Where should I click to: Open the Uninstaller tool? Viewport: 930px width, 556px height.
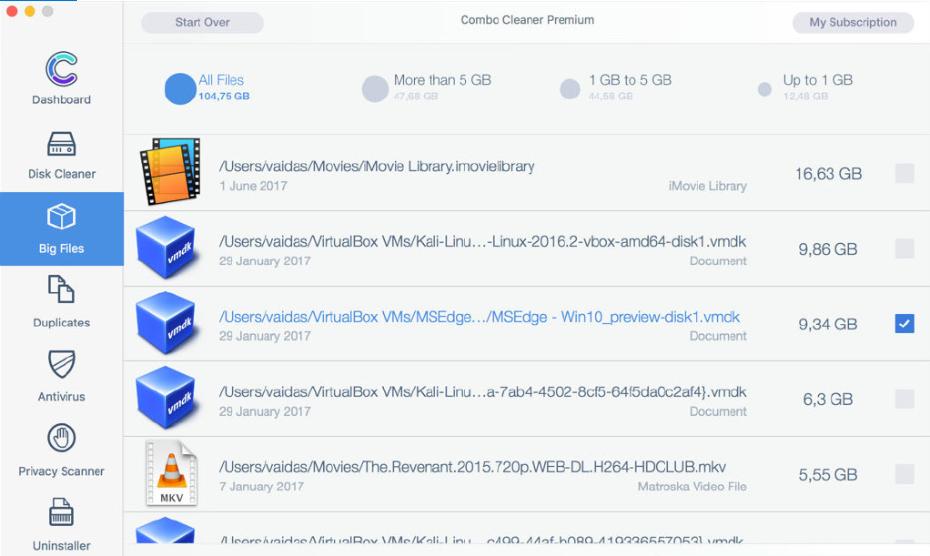pos(61,515)
